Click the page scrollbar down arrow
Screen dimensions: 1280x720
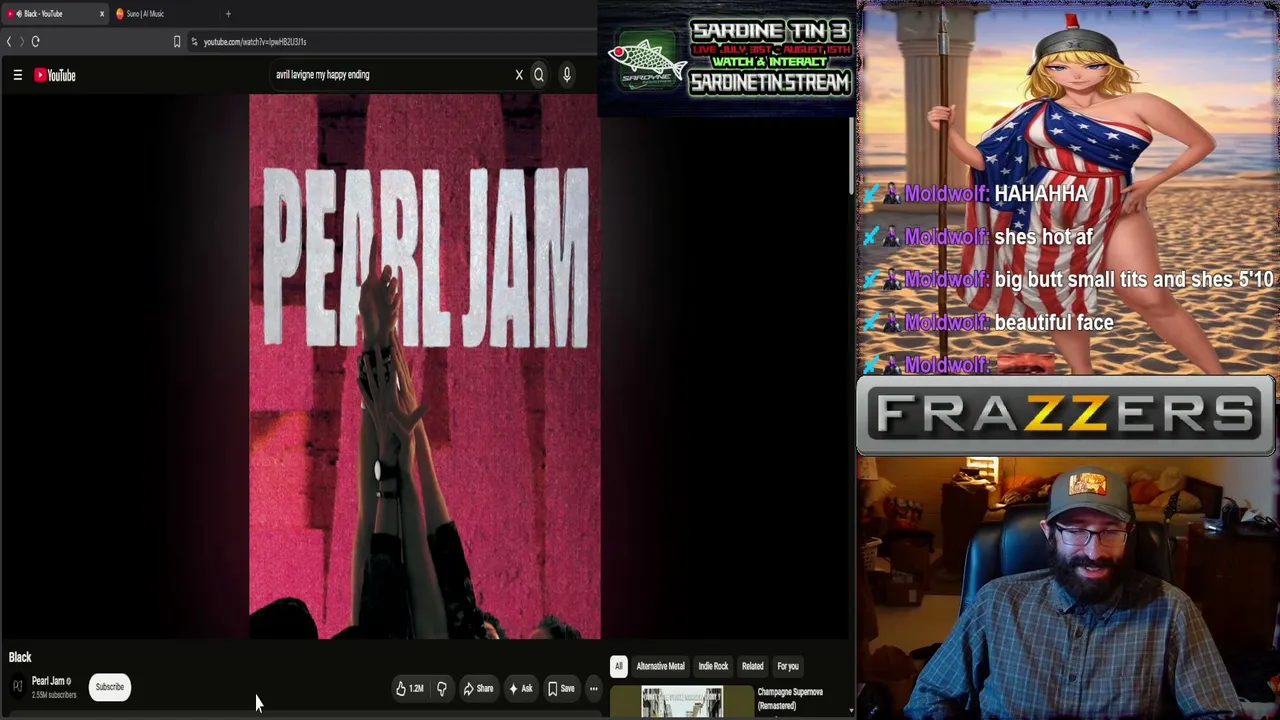(851, 711)
